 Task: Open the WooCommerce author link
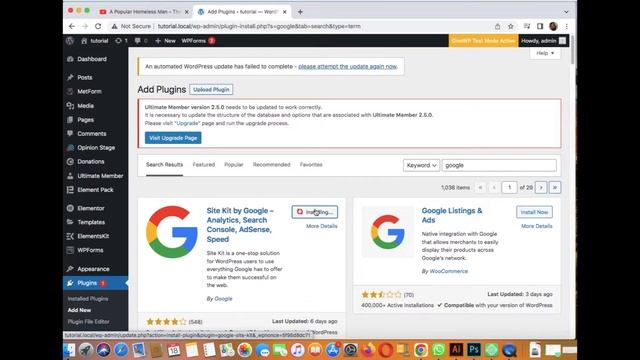click(449, 271)
